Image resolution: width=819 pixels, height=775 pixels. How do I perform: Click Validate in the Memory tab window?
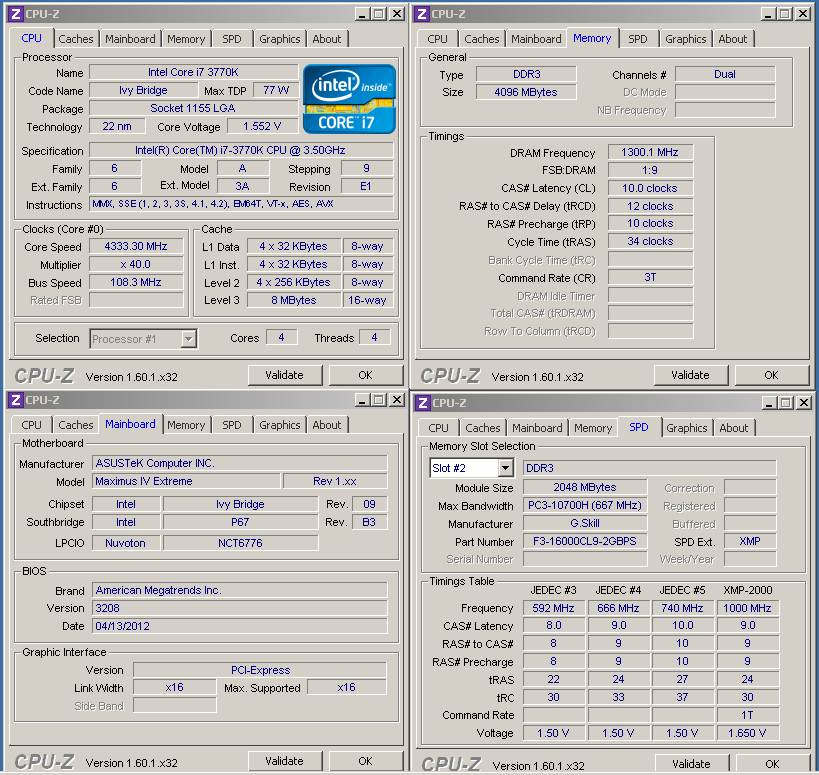tap(691, 375)
